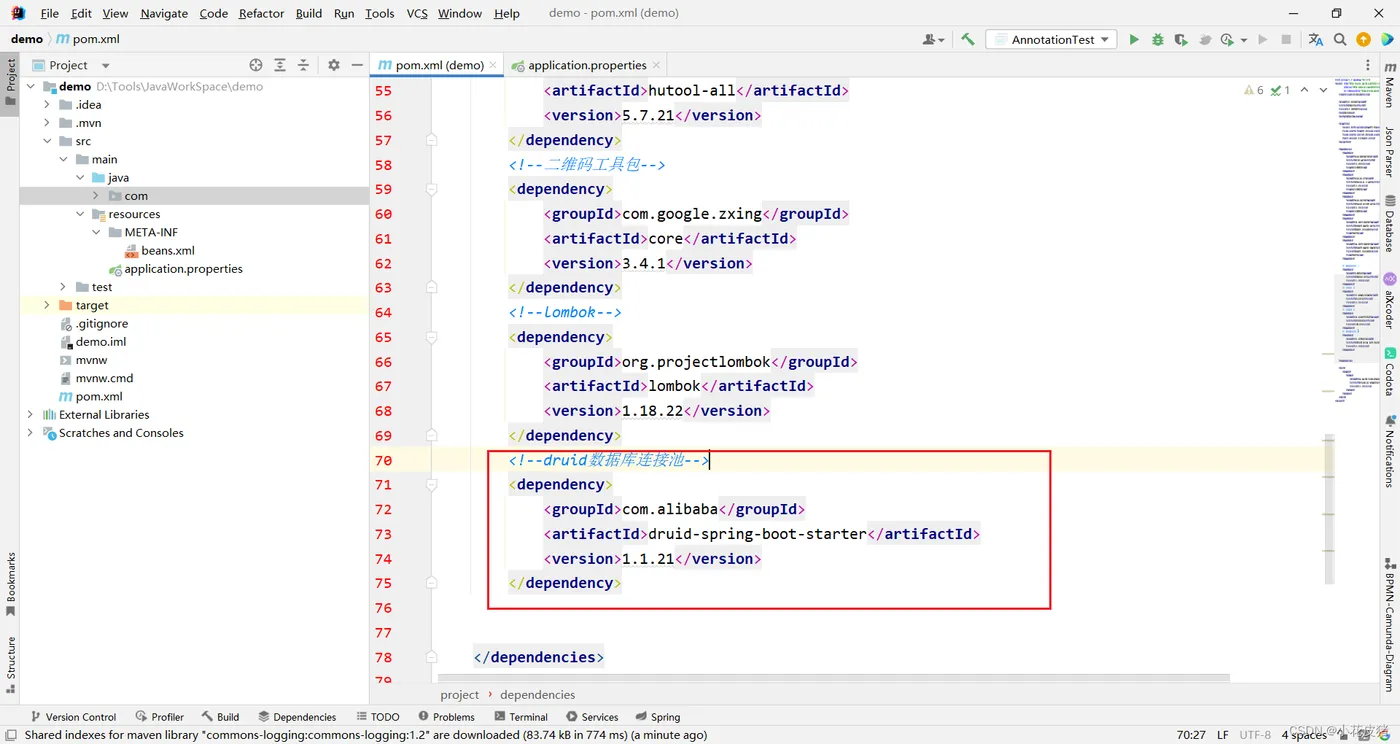Screen dimensions: 1400x744
Task: Open Project panel gear settings
Action: tap(334, 65)
